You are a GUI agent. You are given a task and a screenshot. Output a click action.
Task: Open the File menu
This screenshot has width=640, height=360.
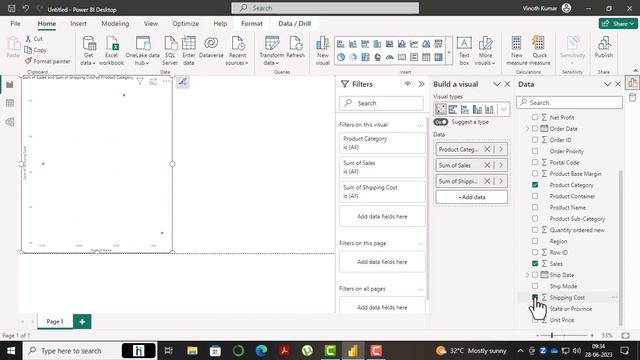tap(16, 24)
